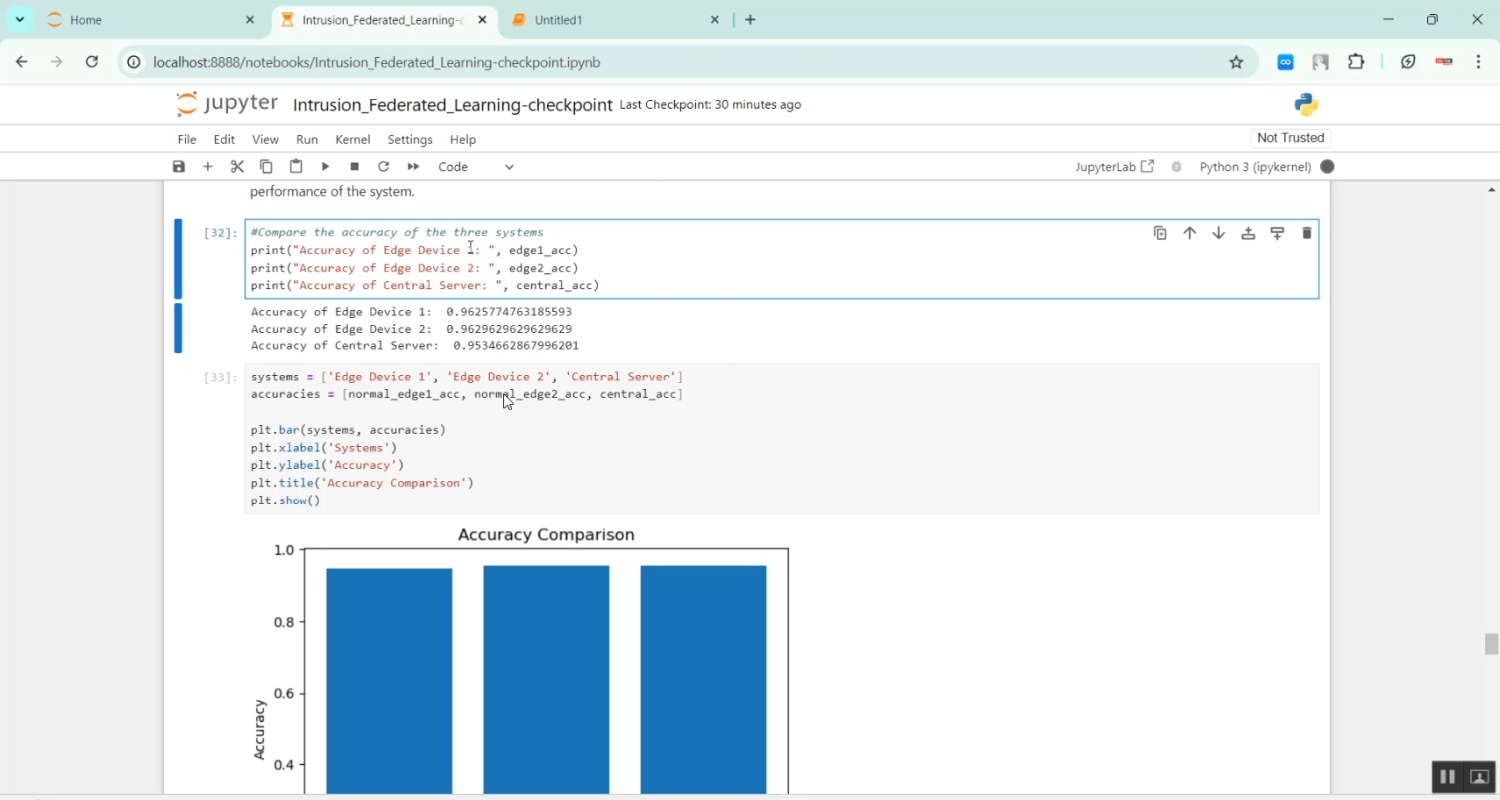Delete cell 32 using the trash icon
The image size is (1500, 800).
coord(1306,232)
